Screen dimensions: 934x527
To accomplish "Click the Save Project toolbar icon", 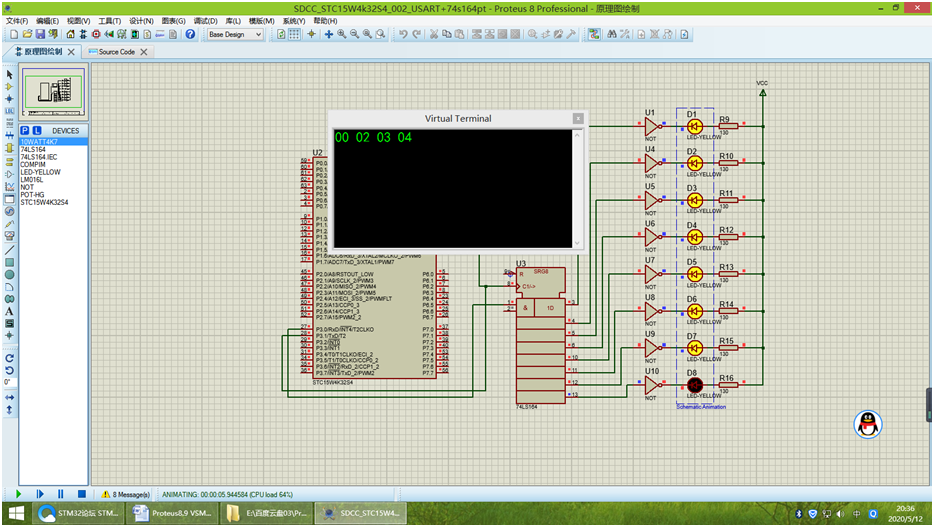I will tap(39, 34).
